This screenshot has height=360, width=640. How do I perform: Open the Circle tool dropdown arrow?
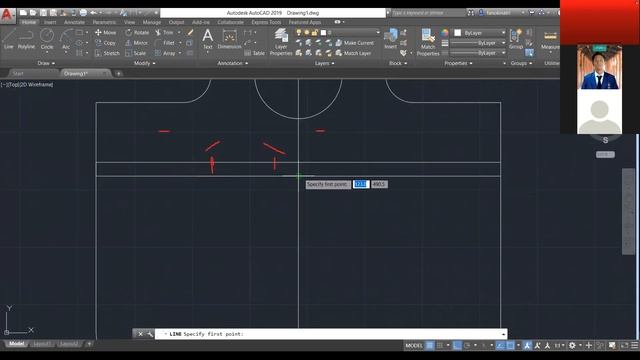pos(47,52)
